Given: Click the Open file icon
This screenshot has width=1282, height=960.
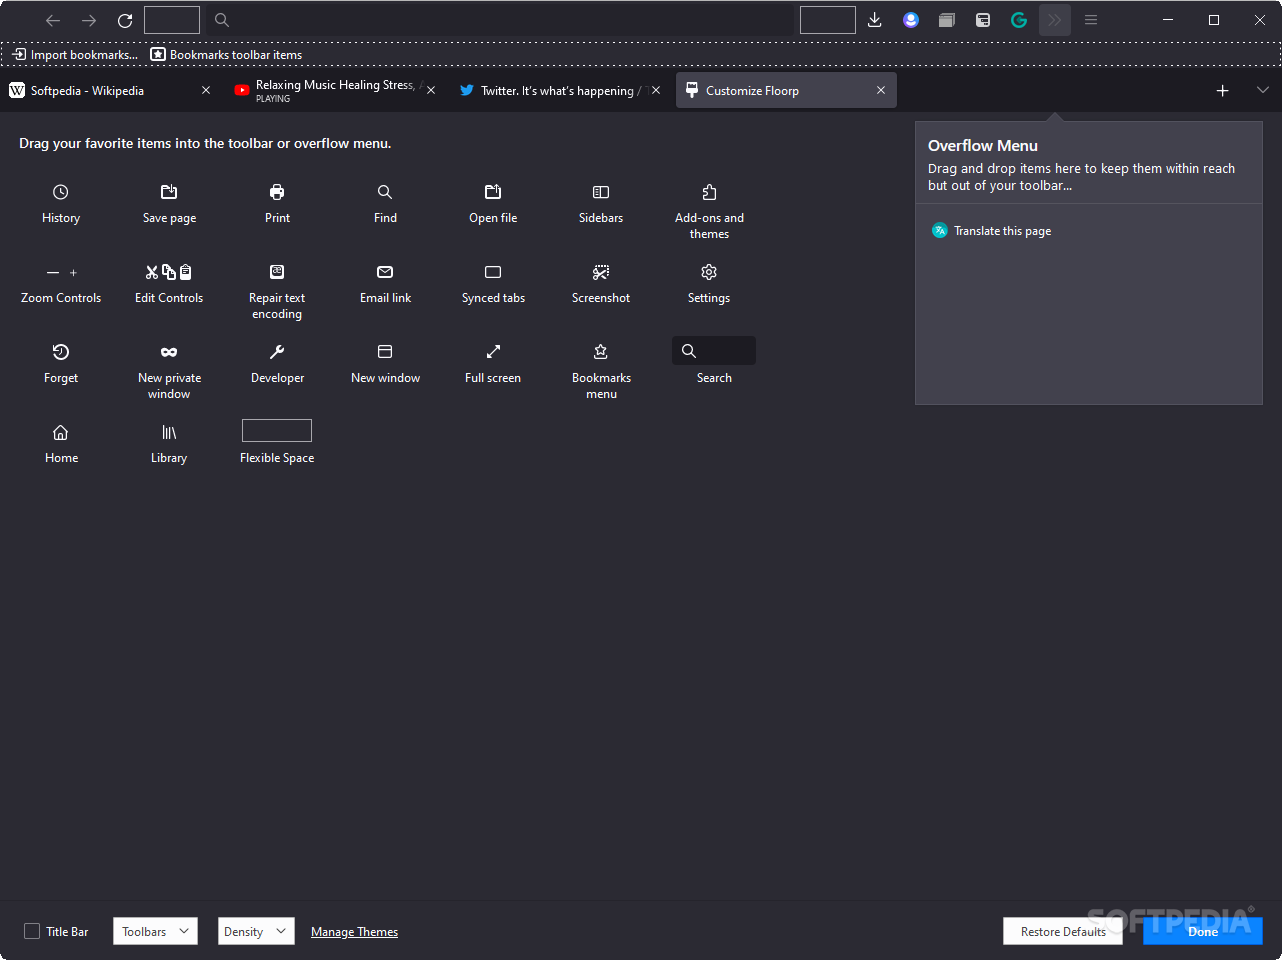Looking at the screenshot, I should click(x=493, y=192).
